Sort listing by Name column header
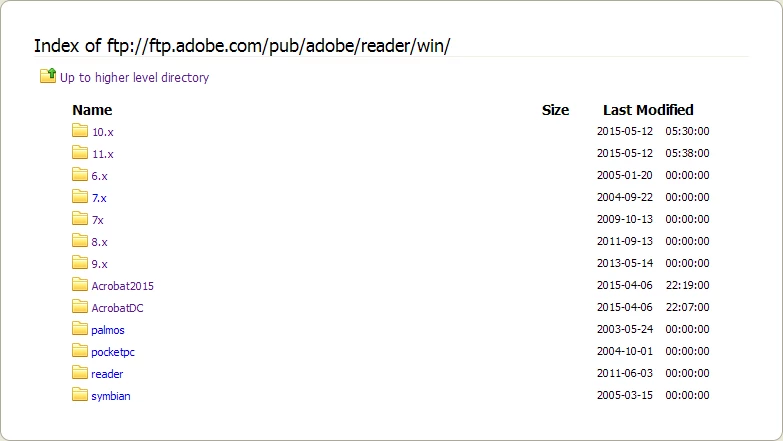783x441 pixels. pyautogui.click(x=92, y=110)
